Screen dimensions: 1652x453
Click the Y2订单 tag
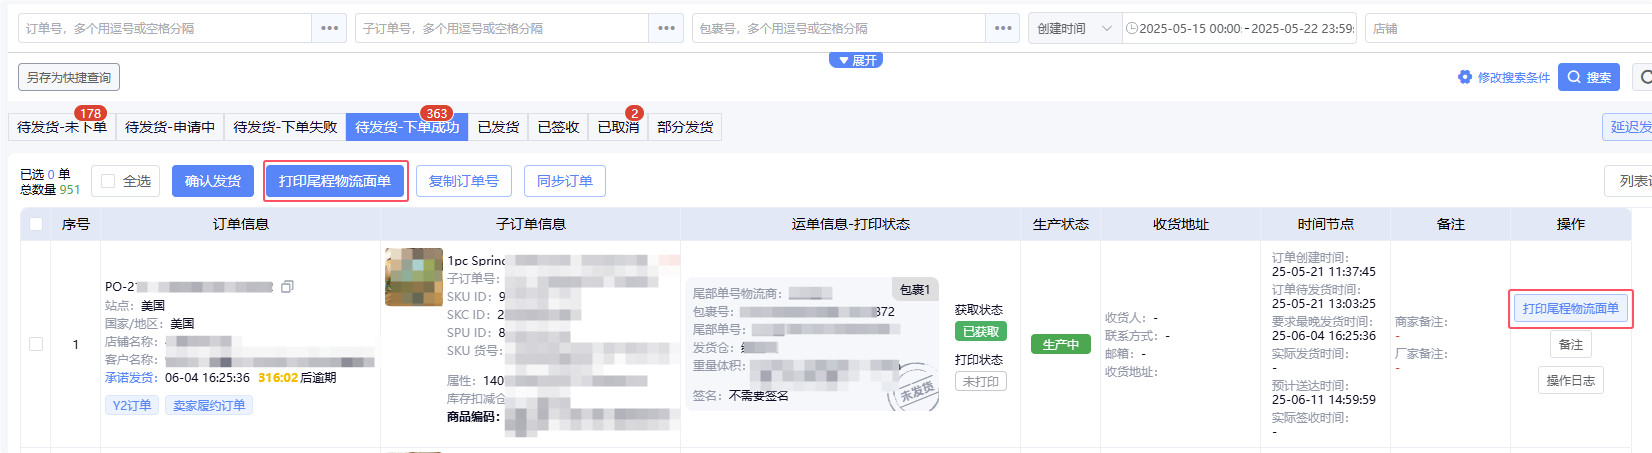point(132,405)
